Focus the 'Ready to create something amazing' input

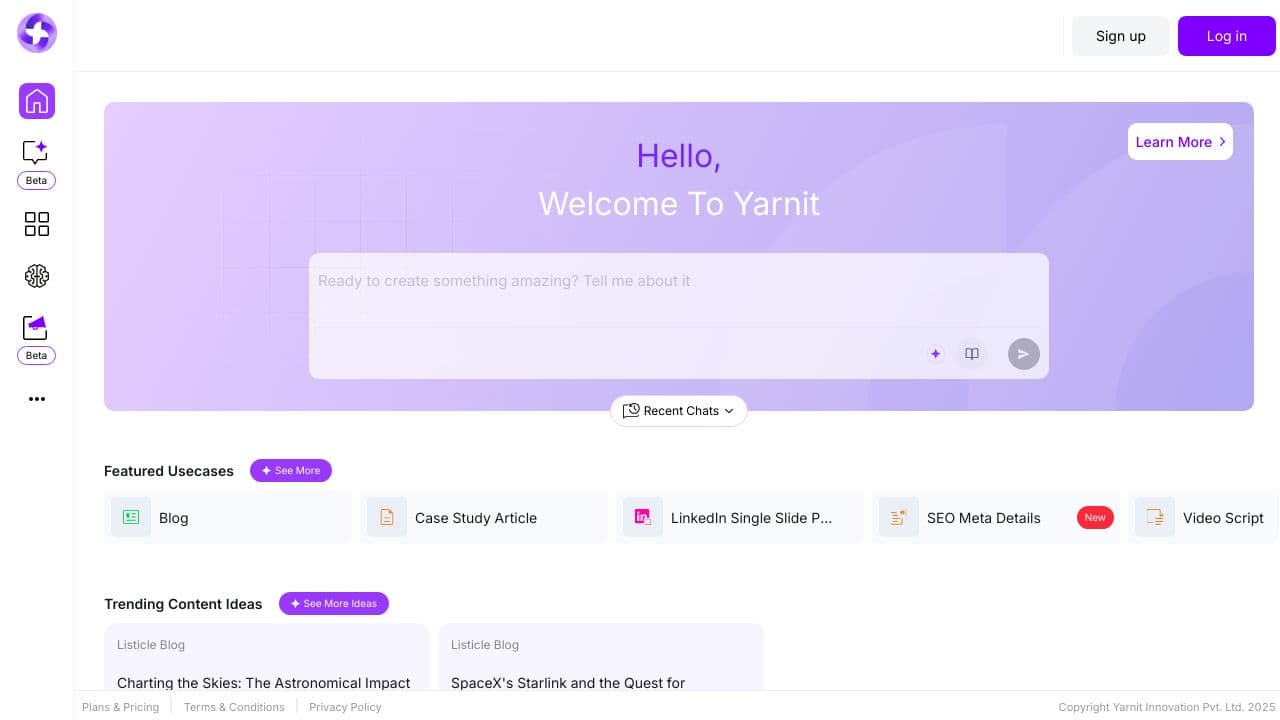tap(679, 290)
